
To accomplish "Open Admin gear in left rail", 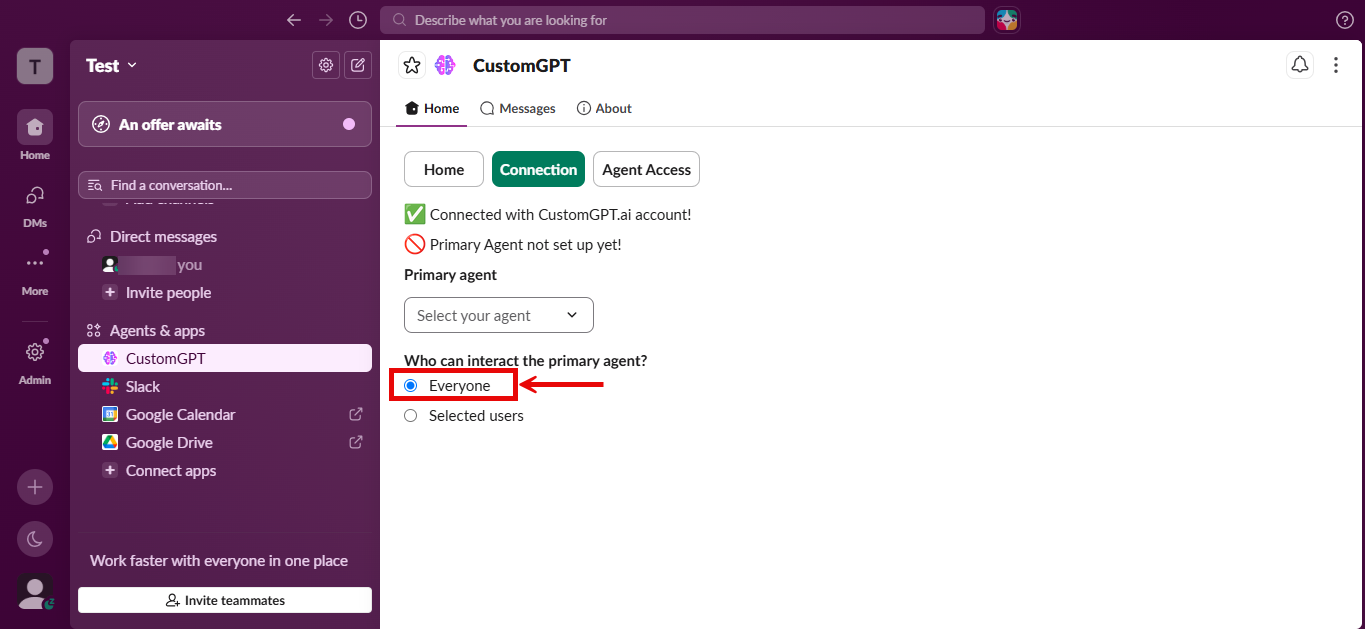I will pos(35,361).
